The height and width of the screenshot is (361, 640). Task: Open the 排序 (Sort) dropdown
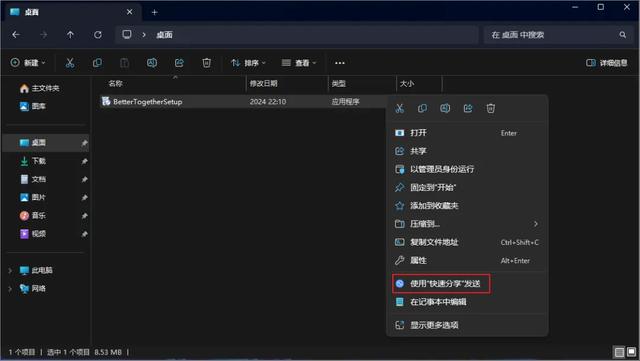point(248,63)
